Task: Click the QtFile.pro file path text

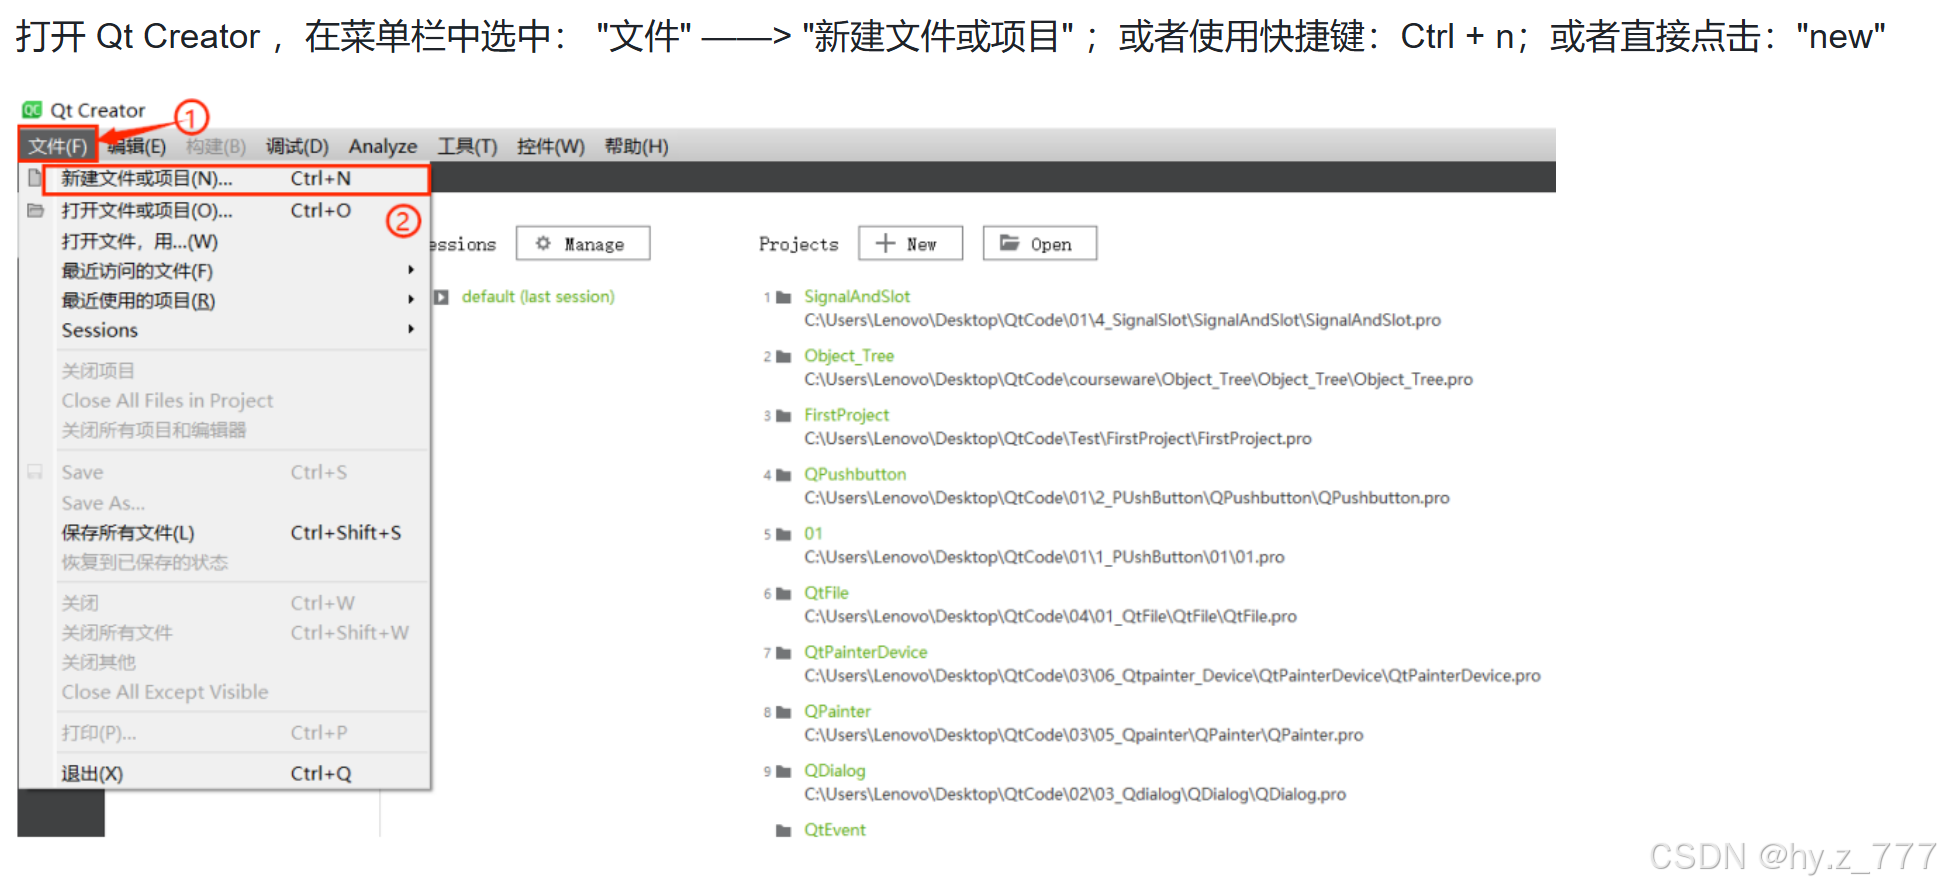Action: (x=1050, y=616)
